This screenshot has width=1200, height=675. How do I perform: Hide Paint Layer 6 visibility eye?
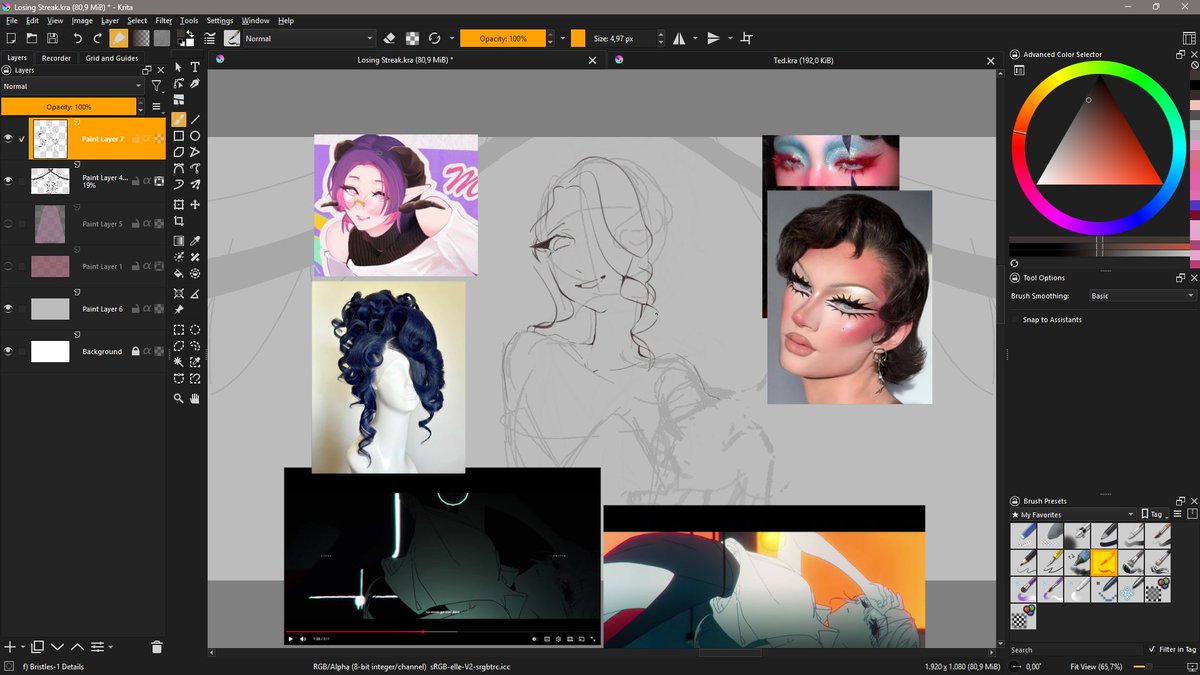[9, 309]
